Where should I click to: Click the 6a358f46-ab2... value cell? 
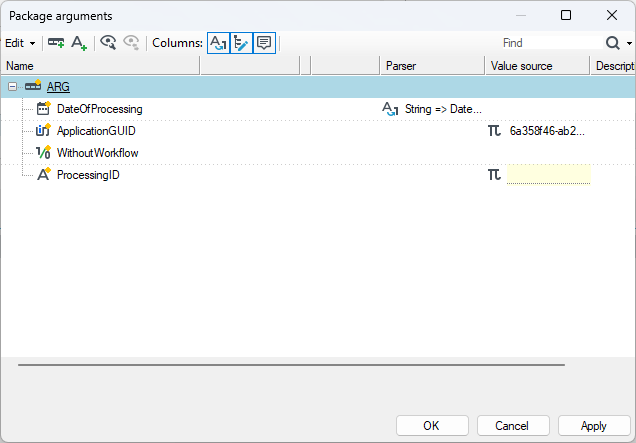tap(547, 131)
